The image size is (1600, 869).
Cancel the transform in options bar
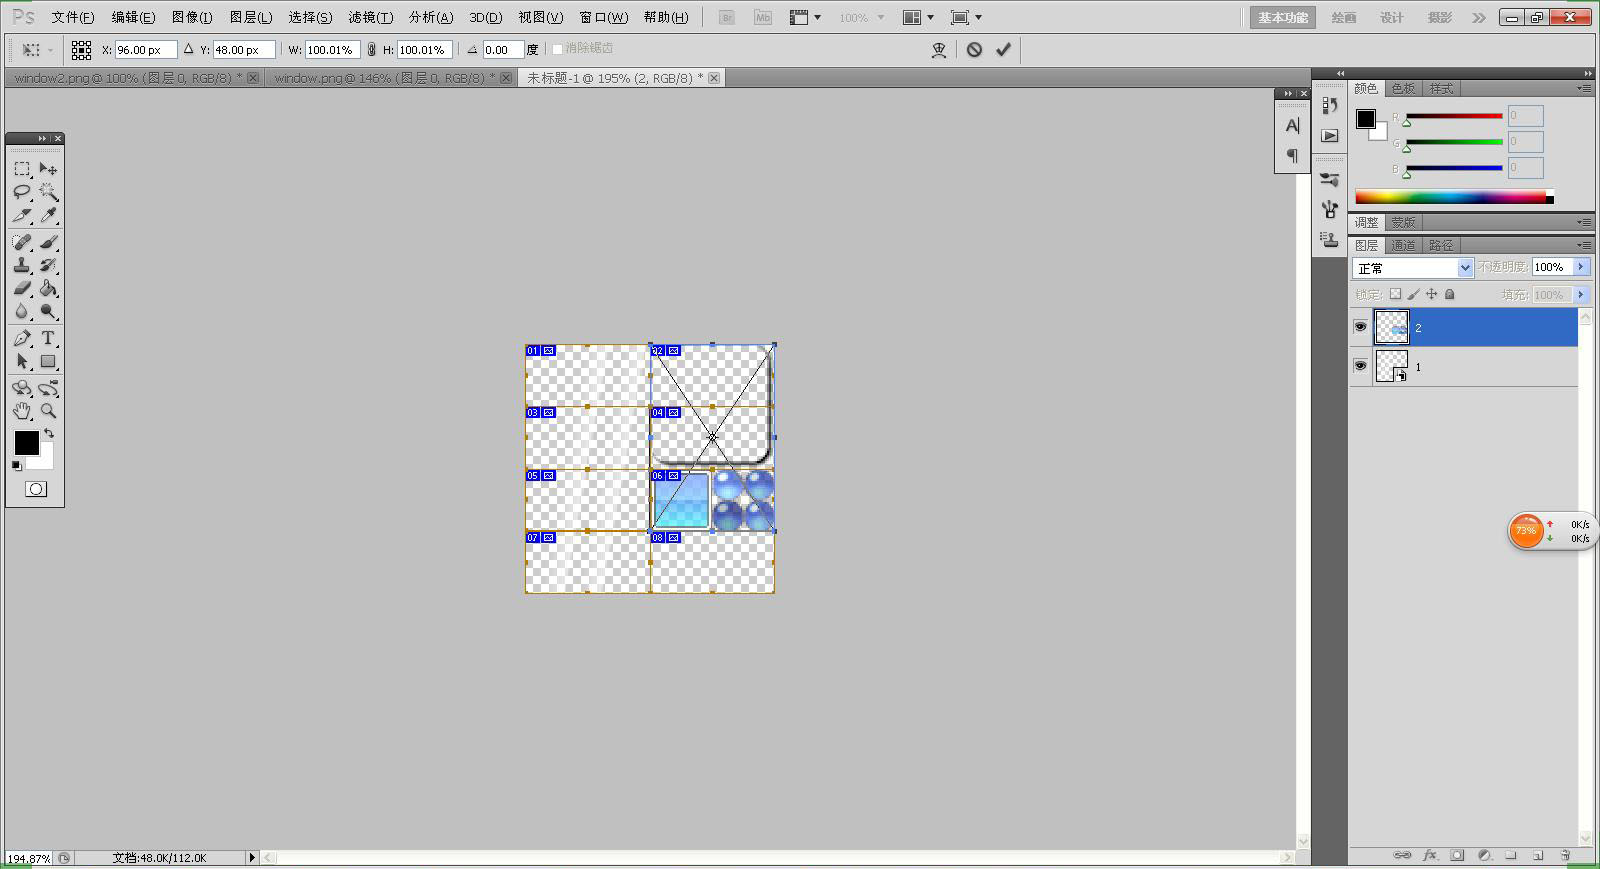click(x=974, y=49)
